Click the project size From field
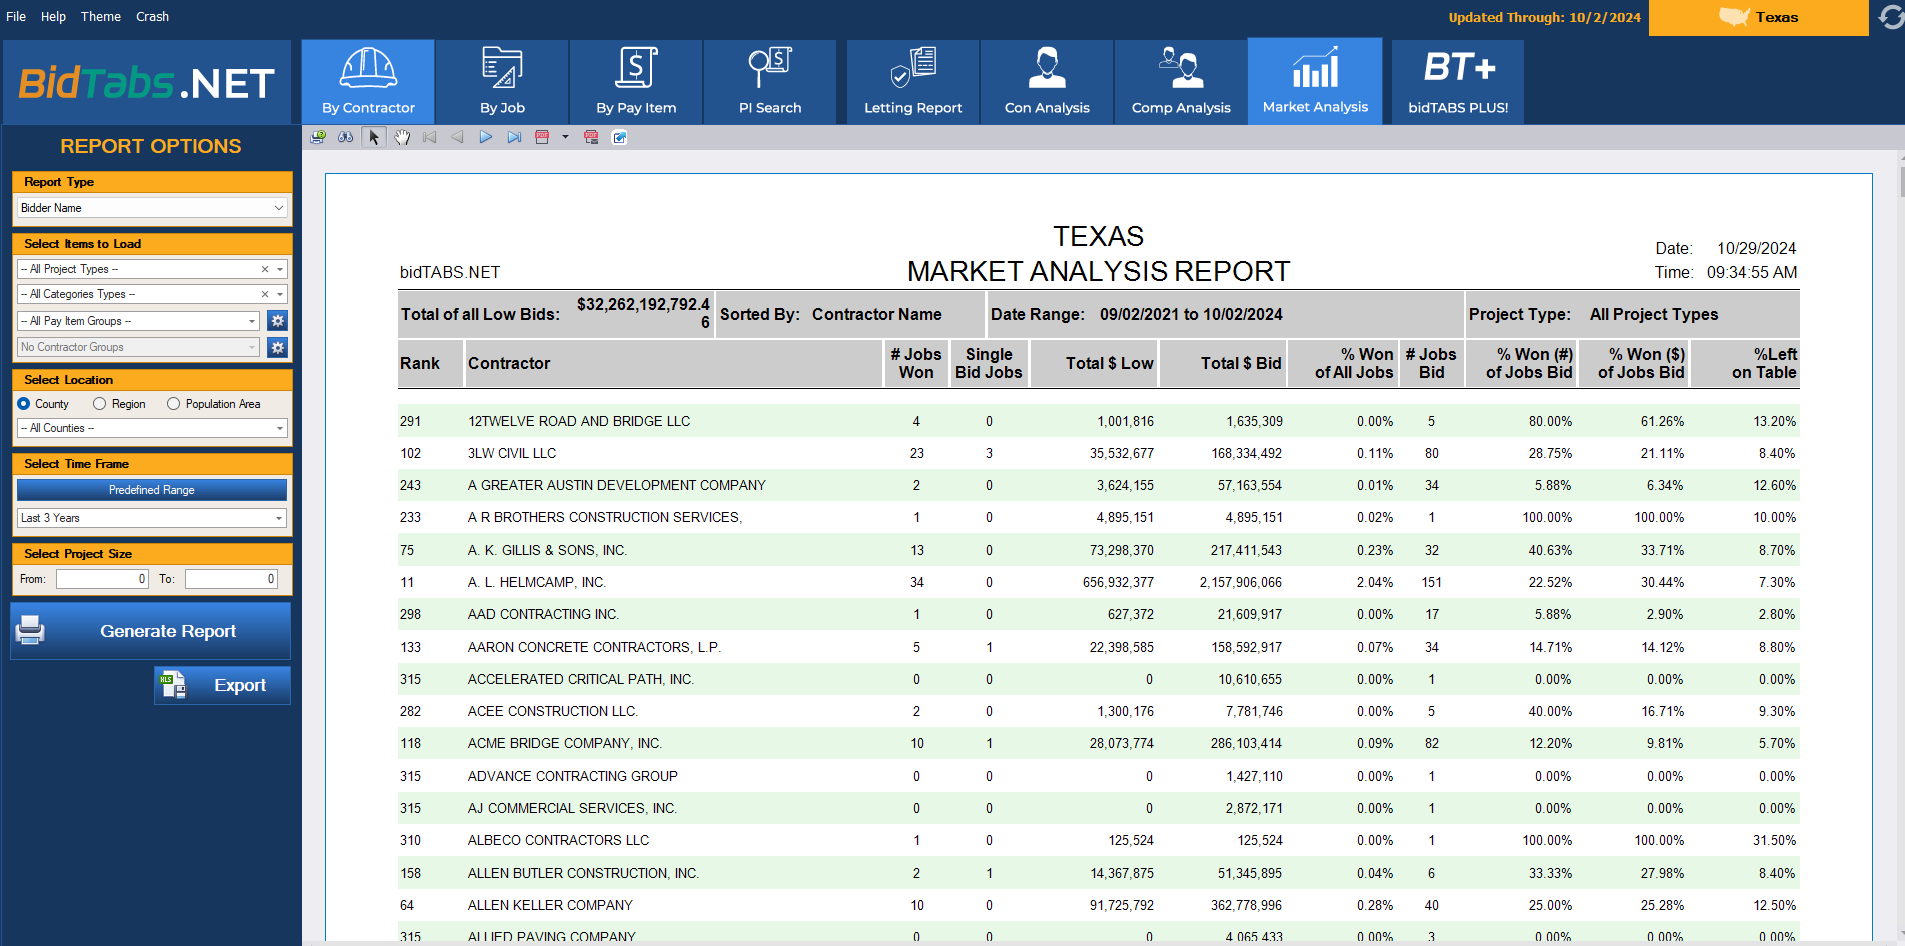 (102, 579)
